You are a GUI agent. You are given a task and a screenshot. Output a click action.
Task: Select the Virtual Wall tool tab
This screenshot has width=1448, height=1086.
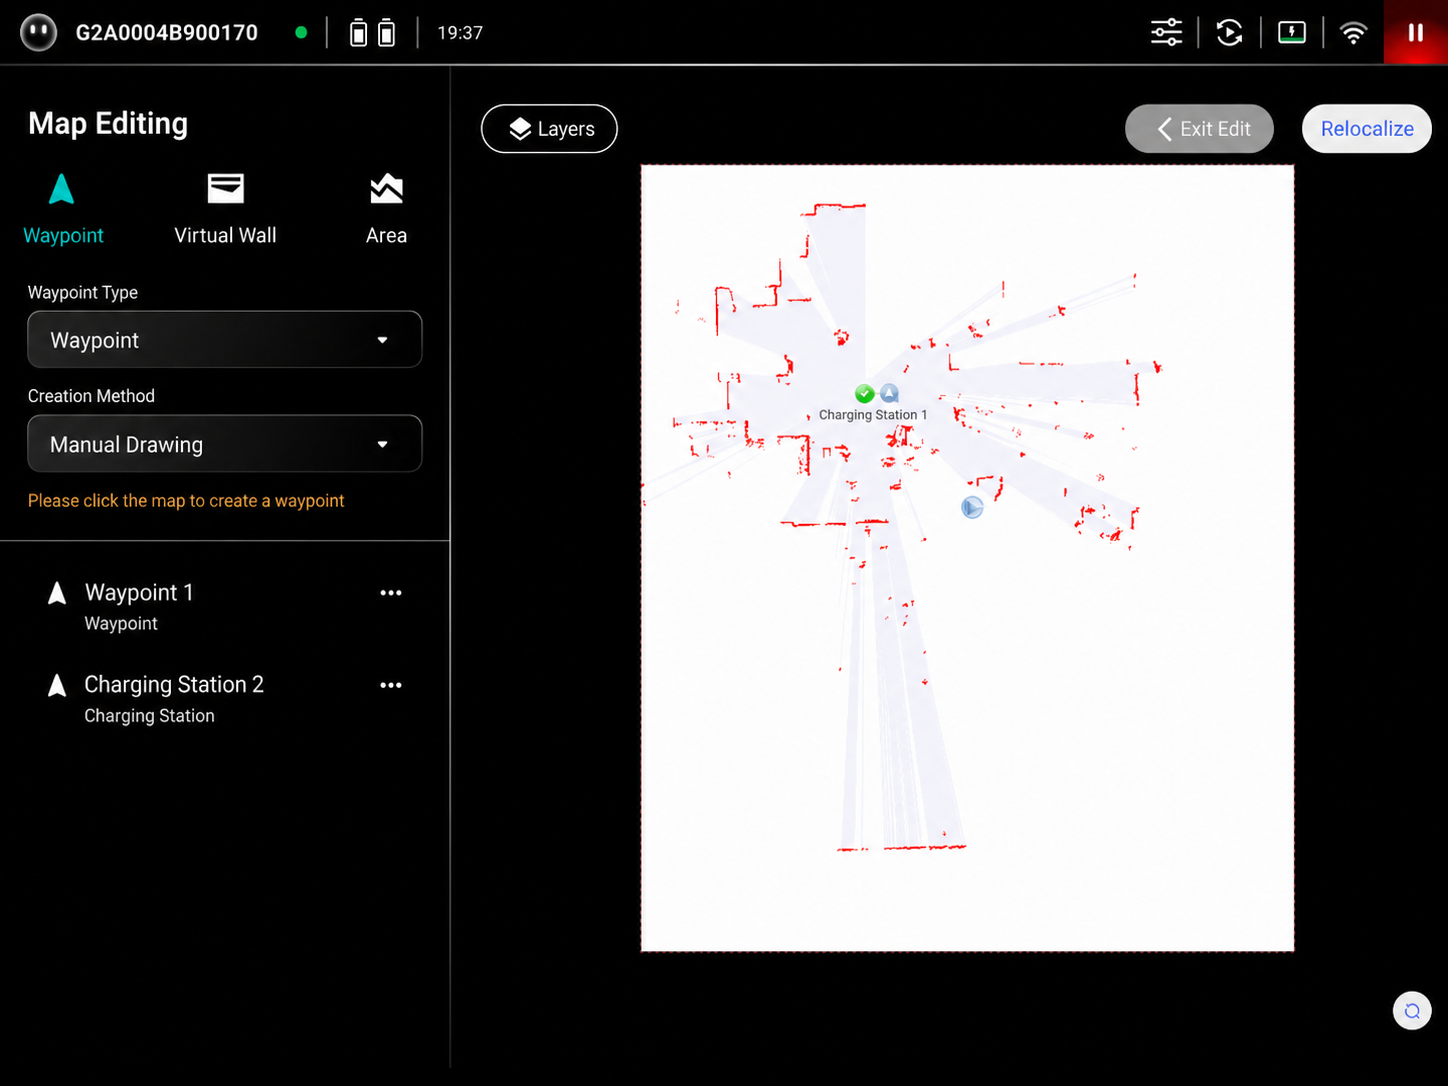pos(225,208)
